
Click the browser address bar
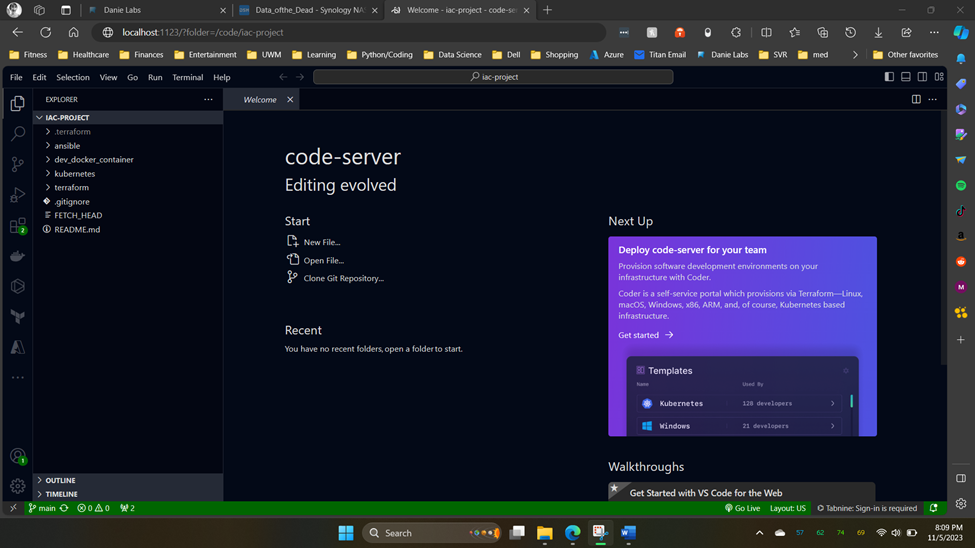(348, 32)
